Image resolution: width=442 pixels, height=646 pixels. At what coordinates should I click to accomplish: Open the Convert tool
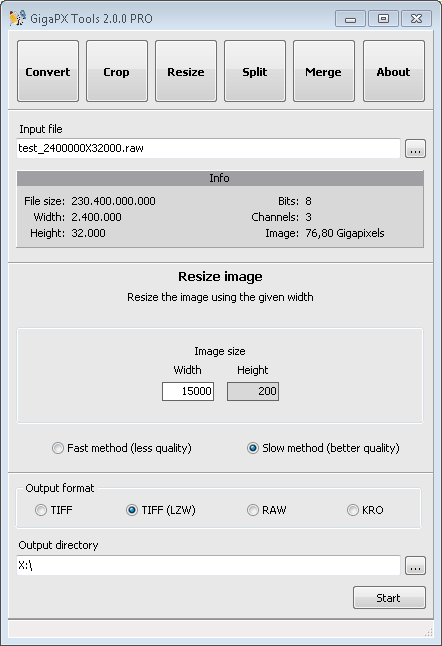coord(48,71)
